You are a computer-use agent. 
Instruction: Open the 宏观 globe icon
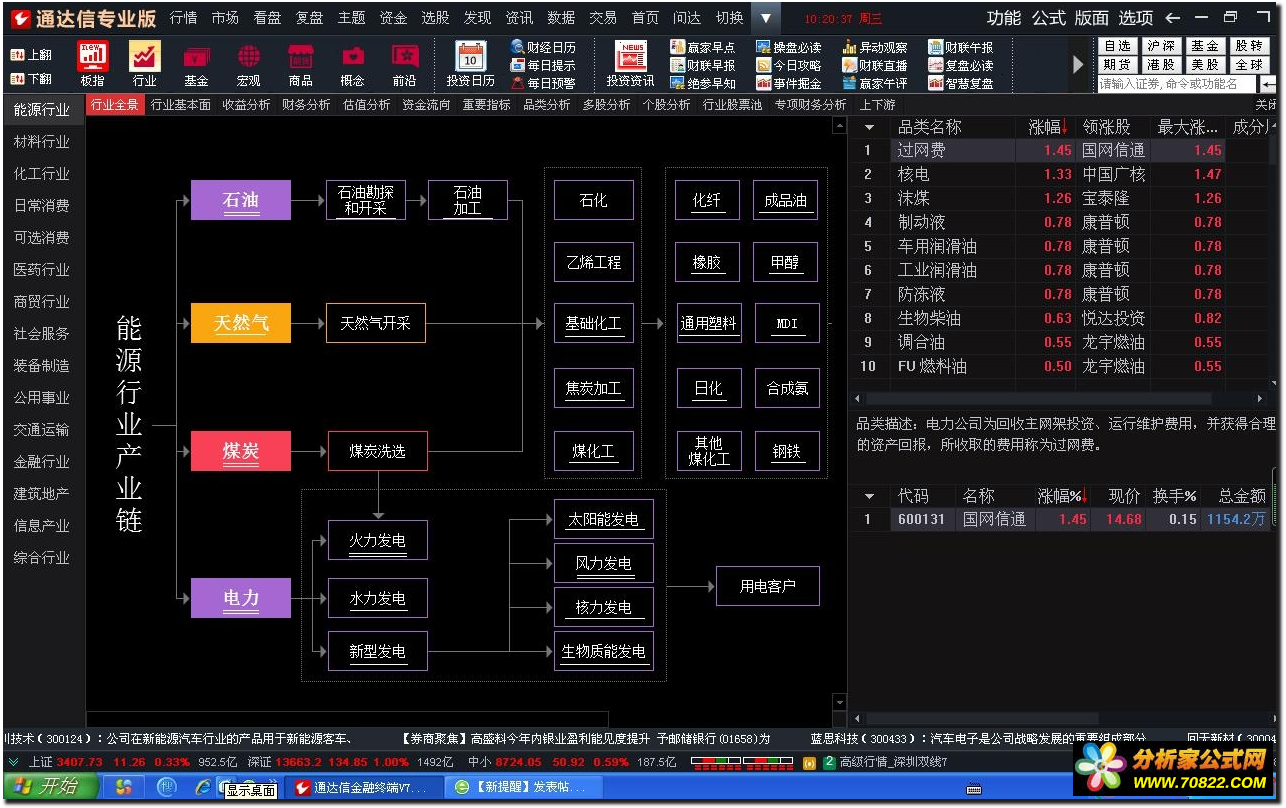coord(248,63)
